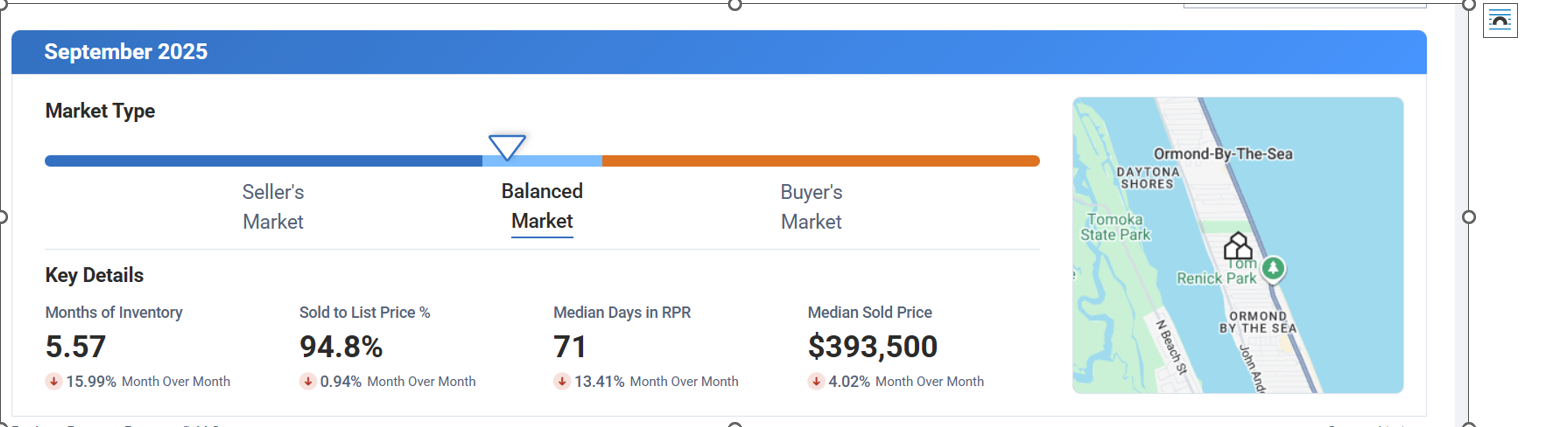Screen dimensions: 1547x427
Task: Select the Seller's Market label
Action: (x=273, y=206)
